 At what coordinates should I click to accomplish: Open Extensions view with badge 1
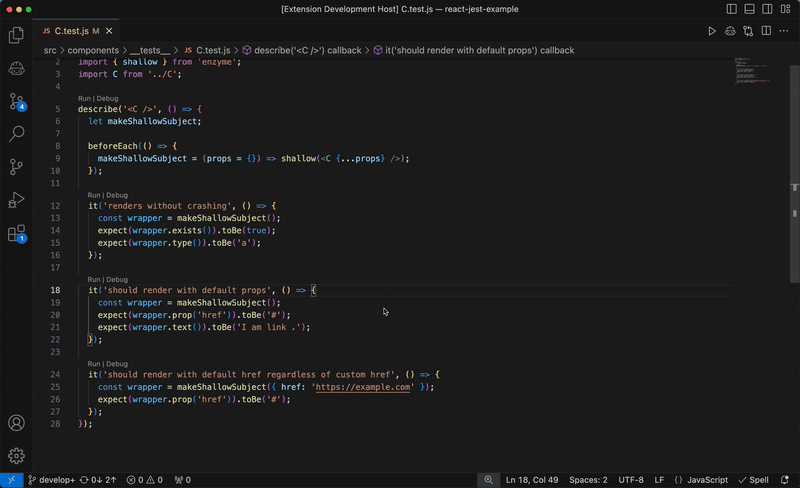coord(16,233)
